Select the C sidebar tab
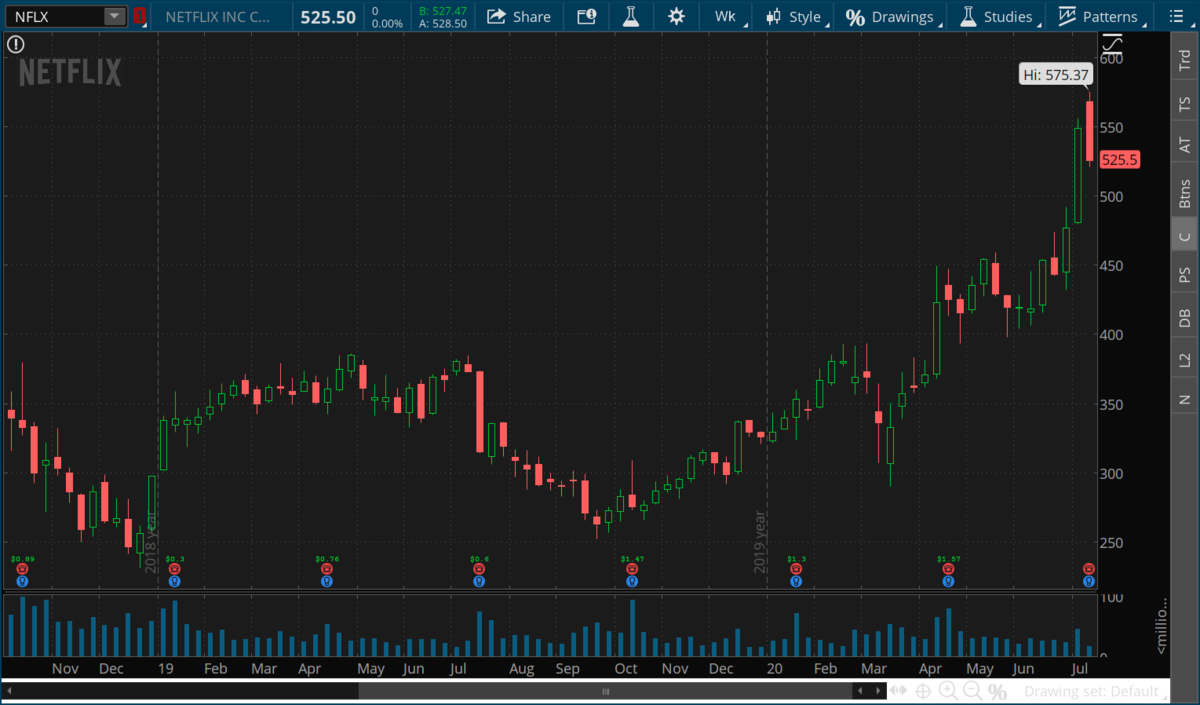Viewport: 1200px width, 705px height. click(x=1185, y=236)
